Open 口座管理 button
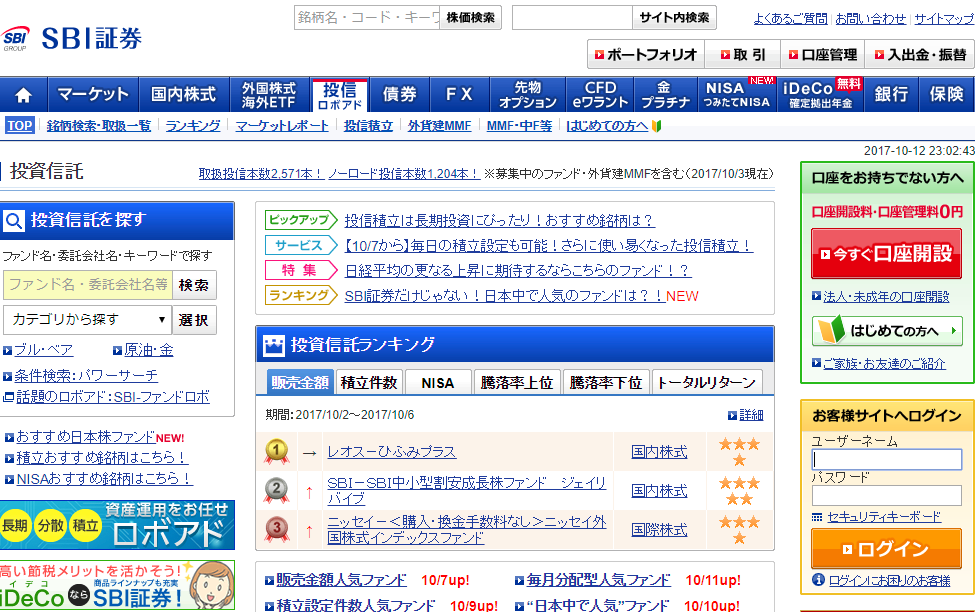The height and width of the screenshot is (612, 975). point(823,55)
